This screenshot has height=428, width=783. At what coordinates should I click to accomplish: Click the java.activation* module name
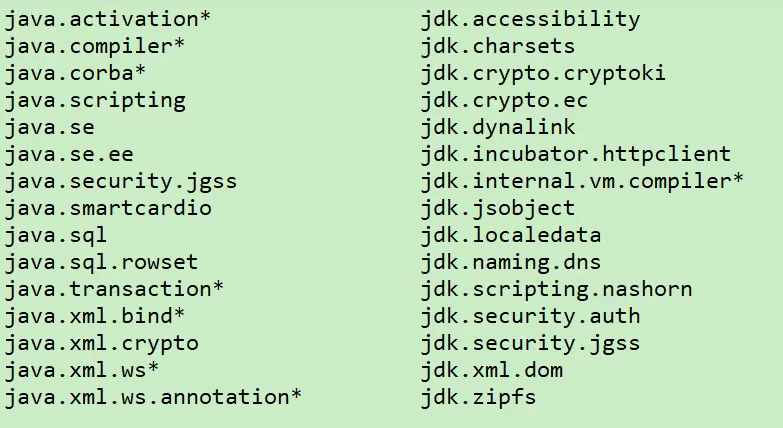pos(107,19)
